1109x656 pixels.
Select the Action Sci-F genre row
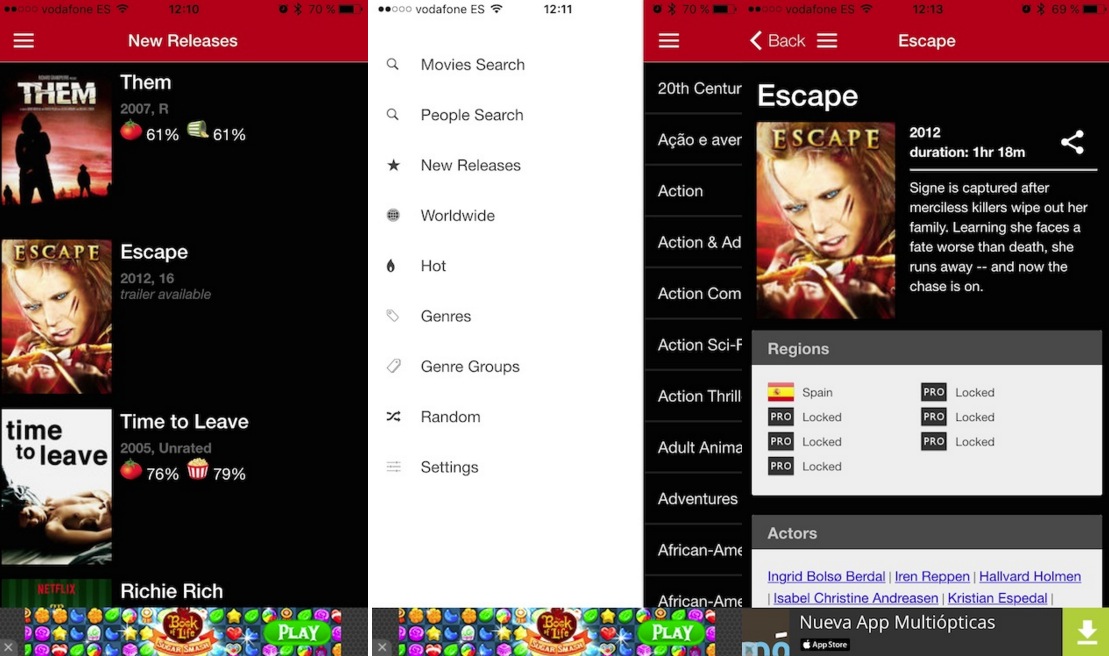pos(694,344)
